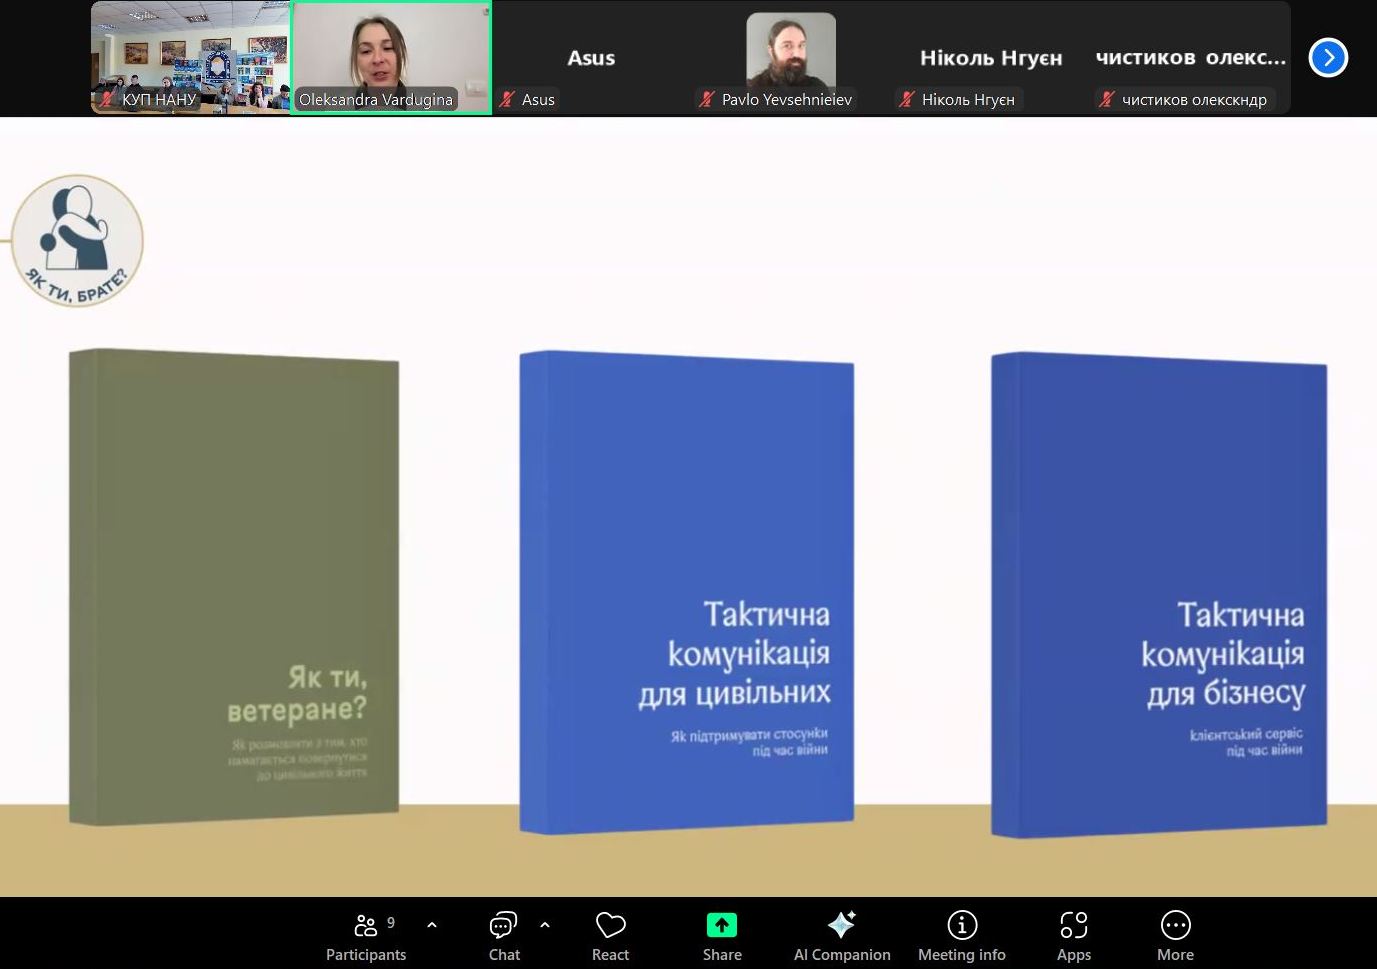The width and height of the screenshot is (1377, 969).
Task: Expand the arrow next to Chat
Action: [545, 925]
